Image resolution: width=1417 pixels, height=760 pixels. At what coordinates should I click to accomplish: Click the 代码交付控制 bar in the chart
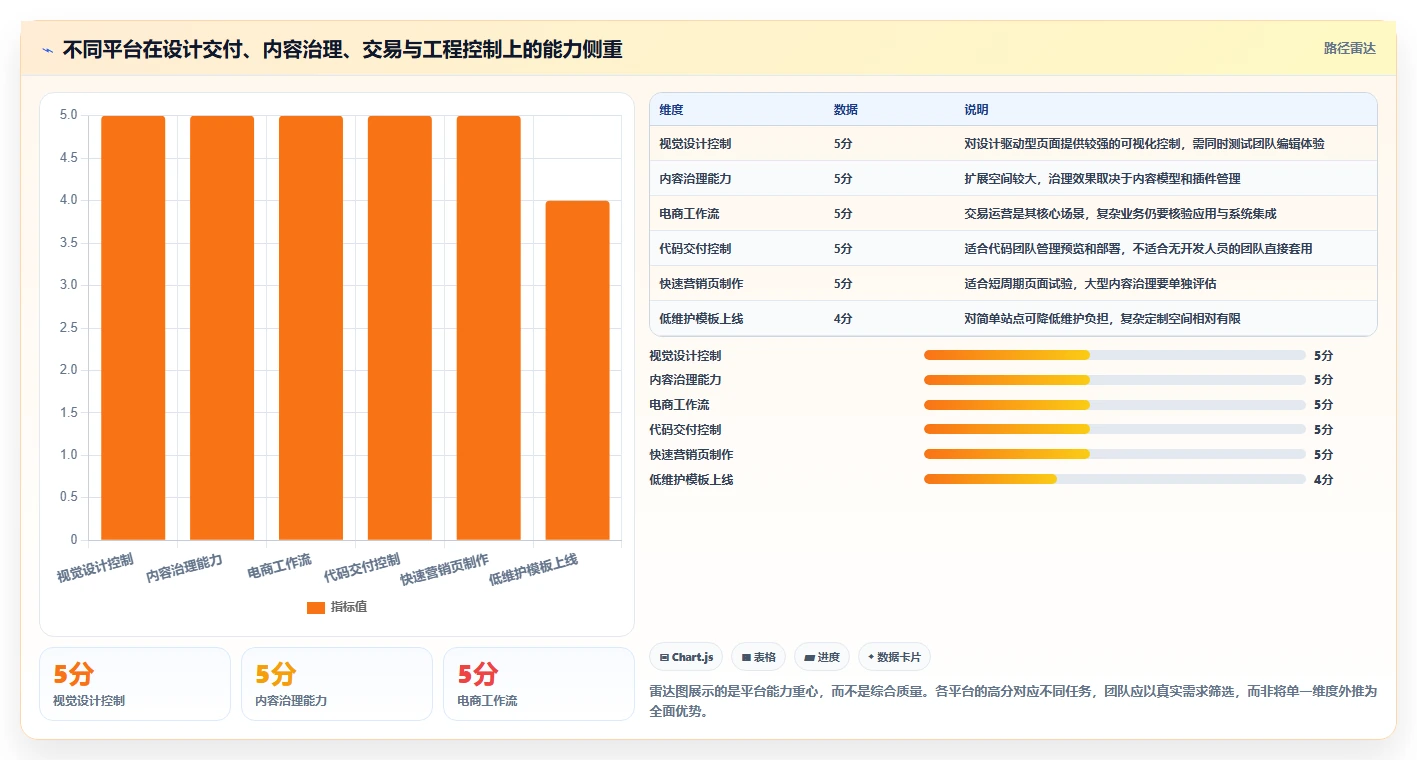point(400,328)
